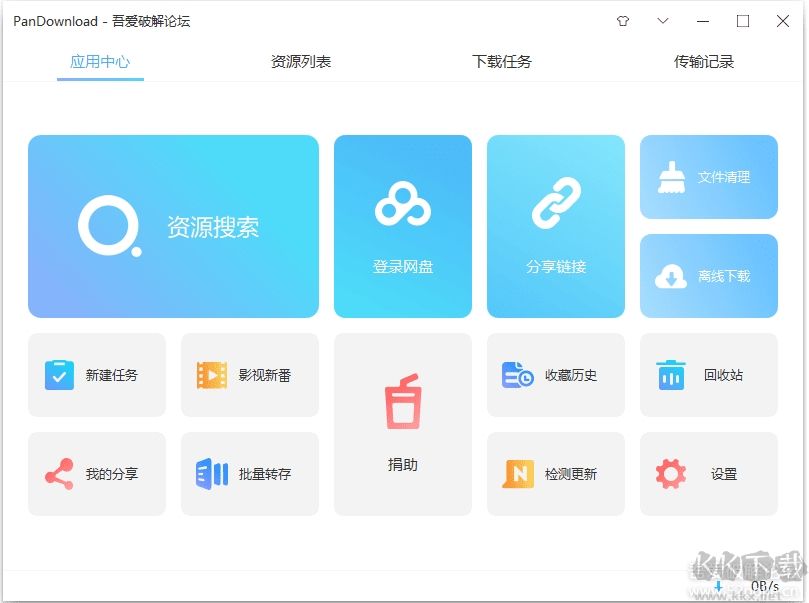This screenshot has height=603, width=809.
Task: Click the 捐助 donate button
Action: [402, 424]
